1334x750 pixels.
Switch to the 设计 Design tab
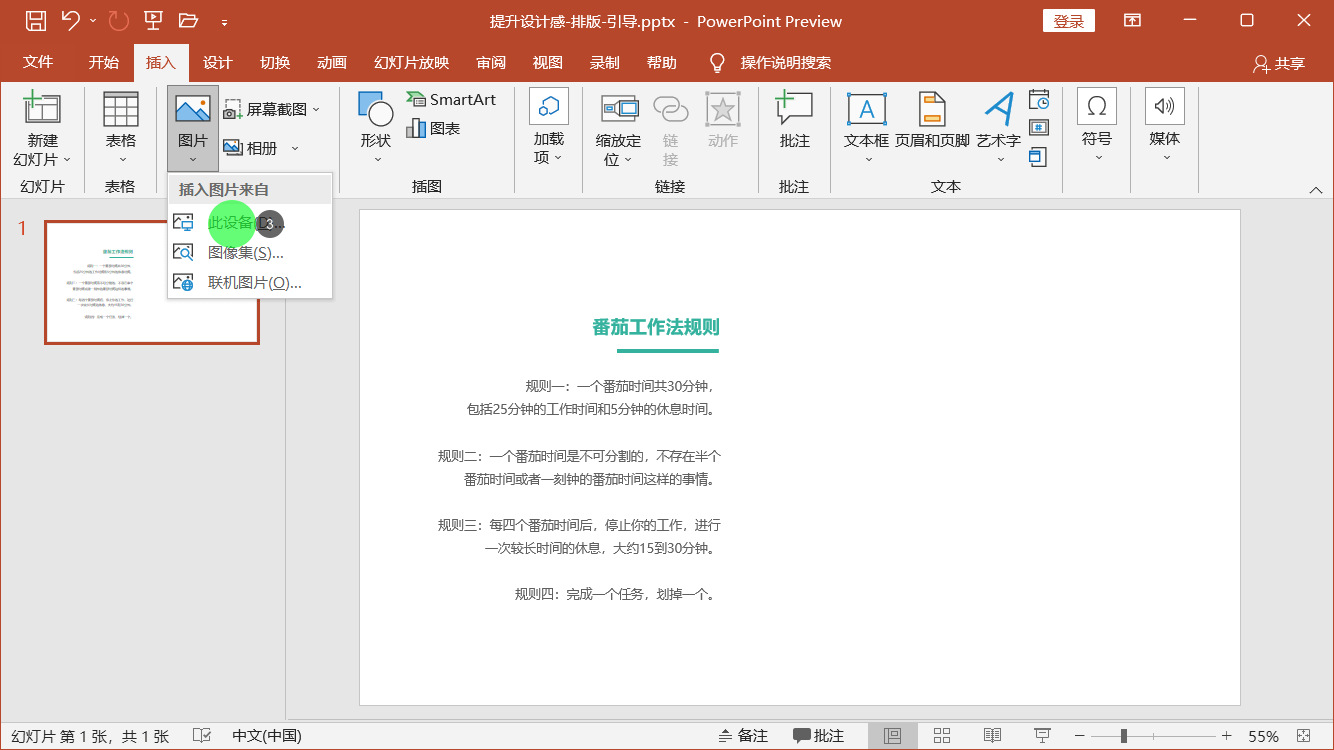(218, 62)
